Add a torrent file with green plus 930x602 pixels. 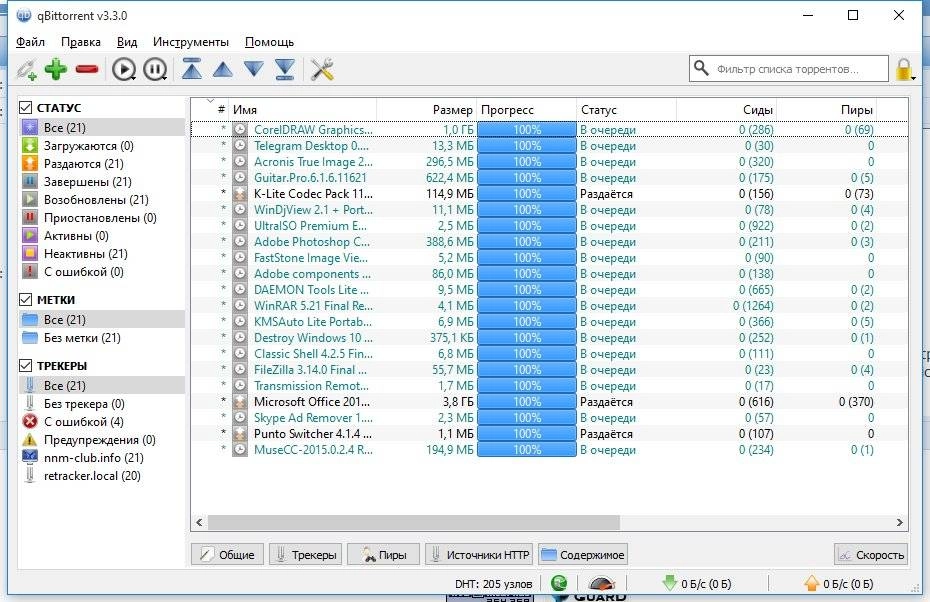click(56, 69)
